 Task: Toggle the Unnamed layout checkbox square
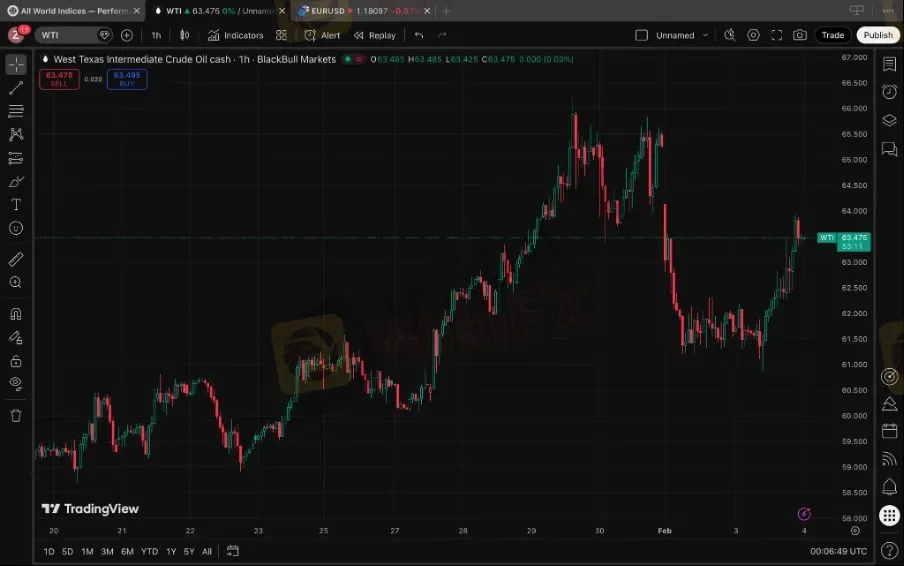642,35
